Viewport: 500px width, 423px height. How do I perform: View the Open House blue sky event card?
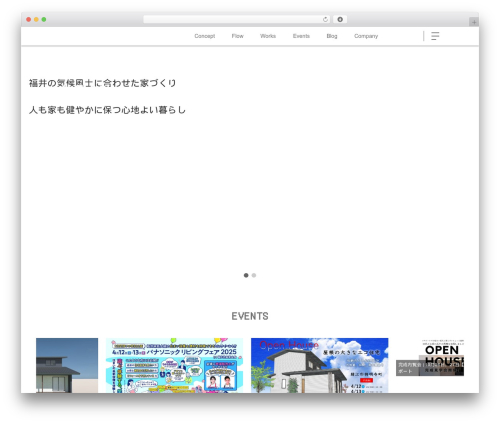(x=319, y=365)
